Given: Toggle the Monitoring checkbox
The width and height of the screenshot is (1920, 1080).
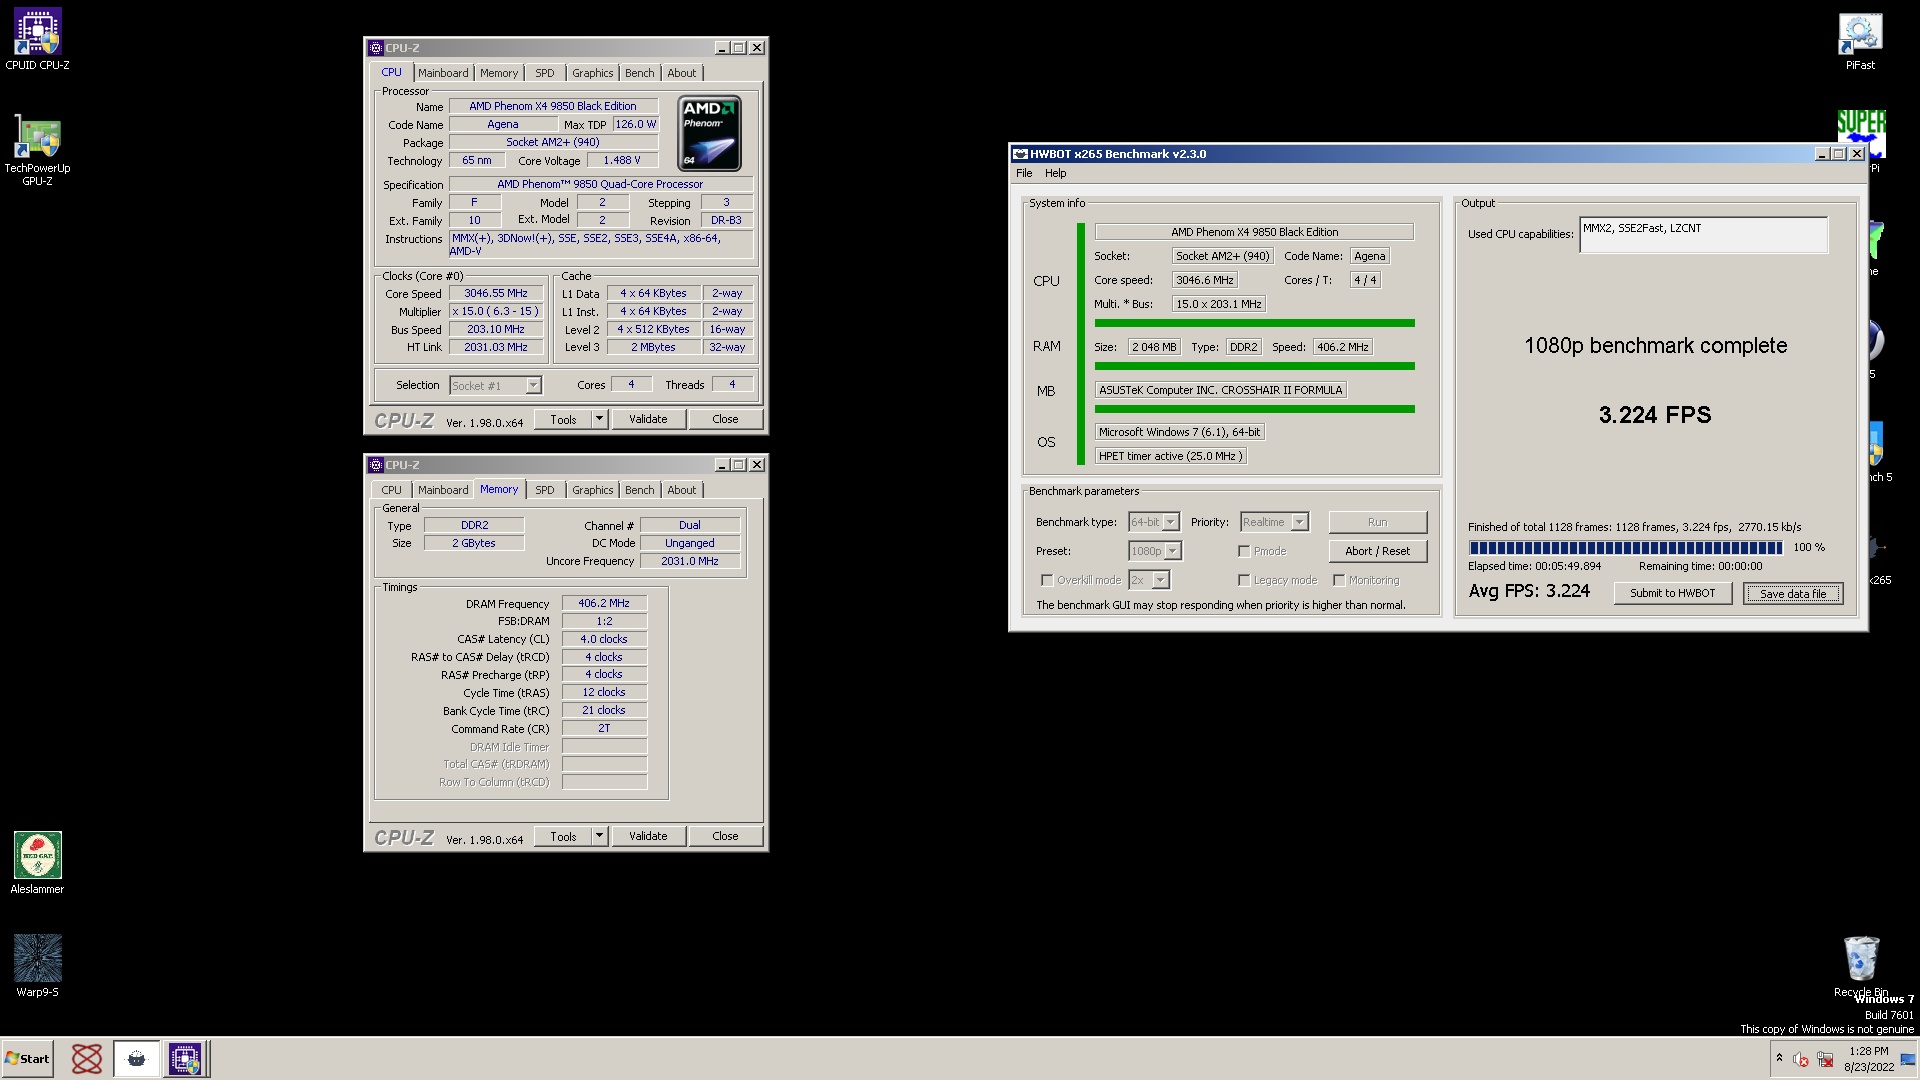Looking at the screenshot, I should (x=1339, y=580).
